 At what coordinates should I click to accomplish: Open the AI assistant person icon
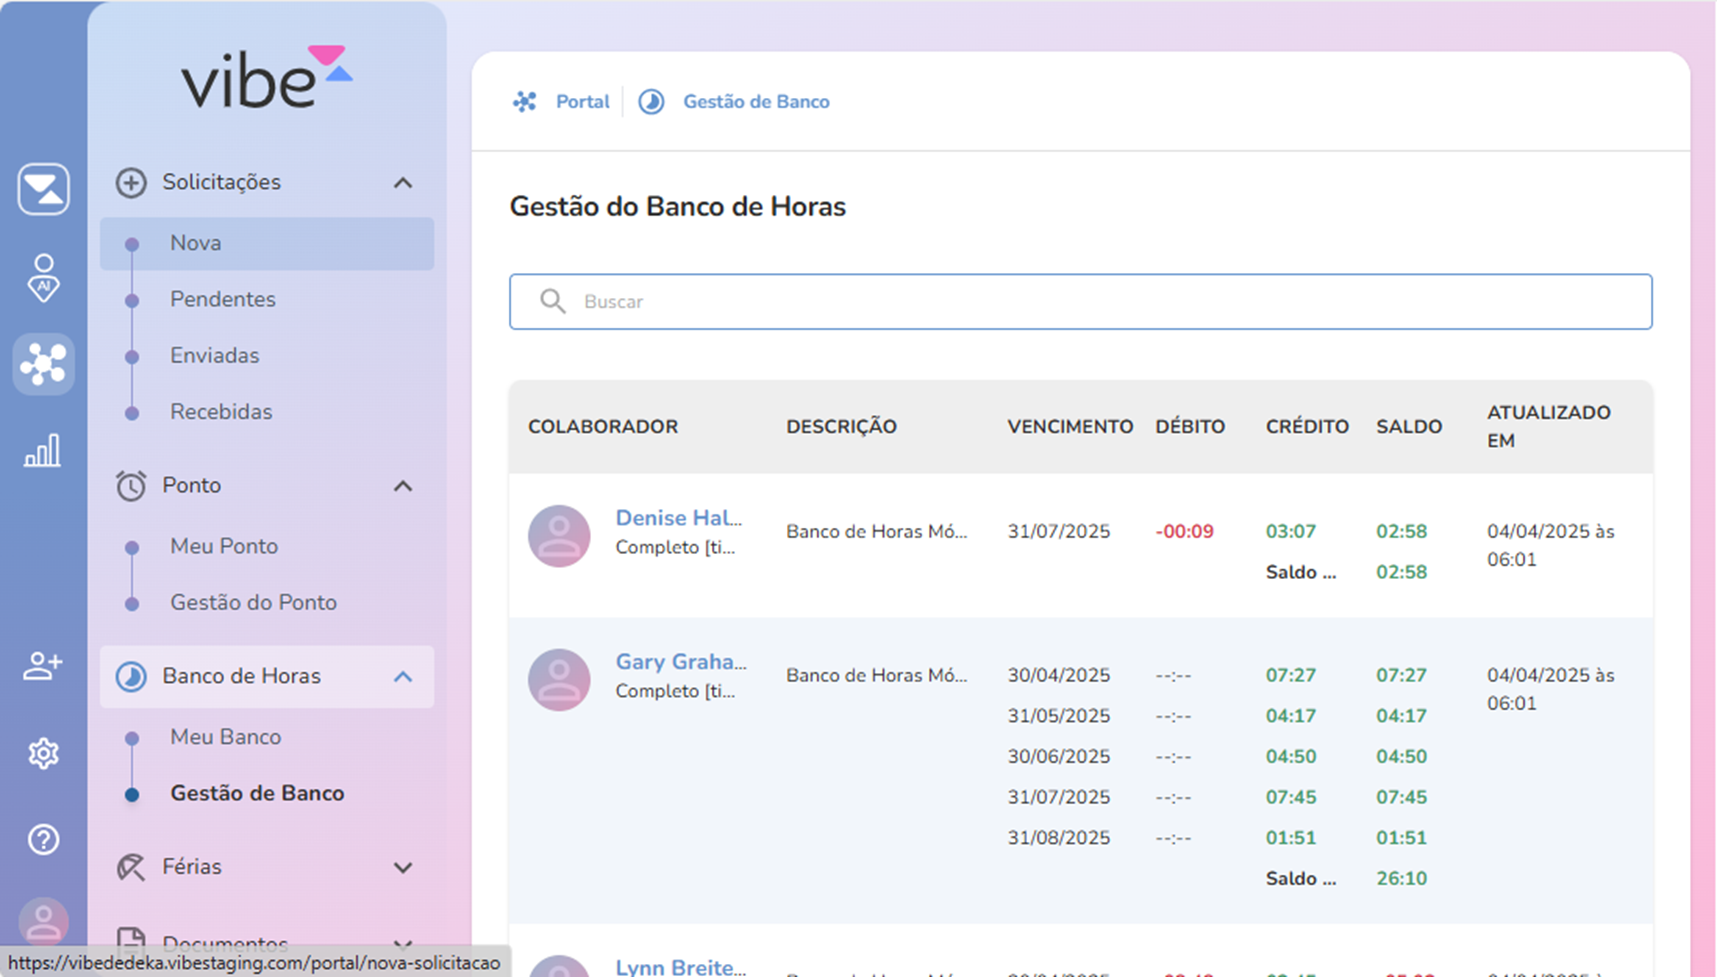coord(43,277)
